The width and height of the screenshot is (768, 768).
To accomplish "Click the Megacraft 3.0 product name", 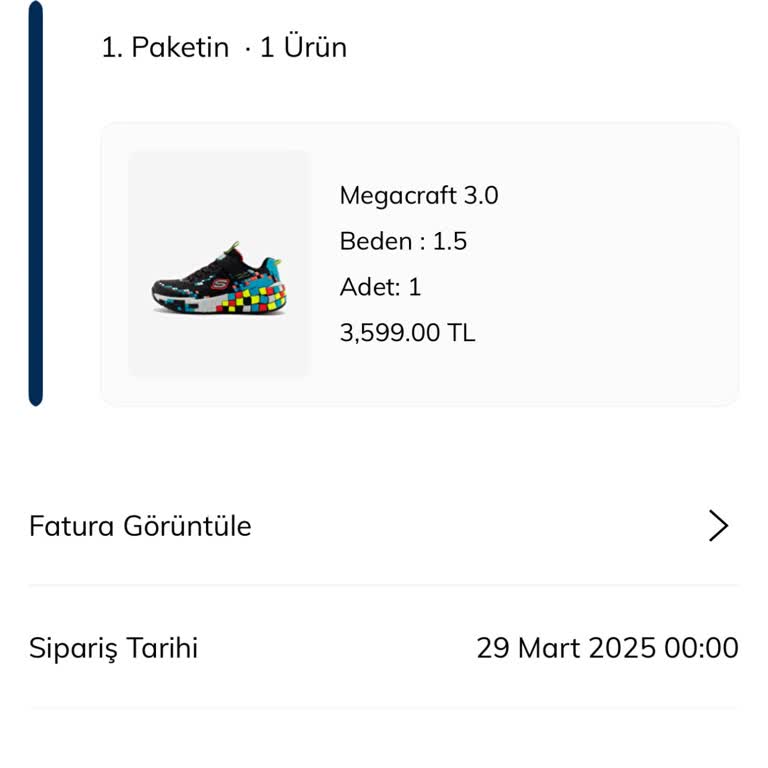I will coord(418,195).
